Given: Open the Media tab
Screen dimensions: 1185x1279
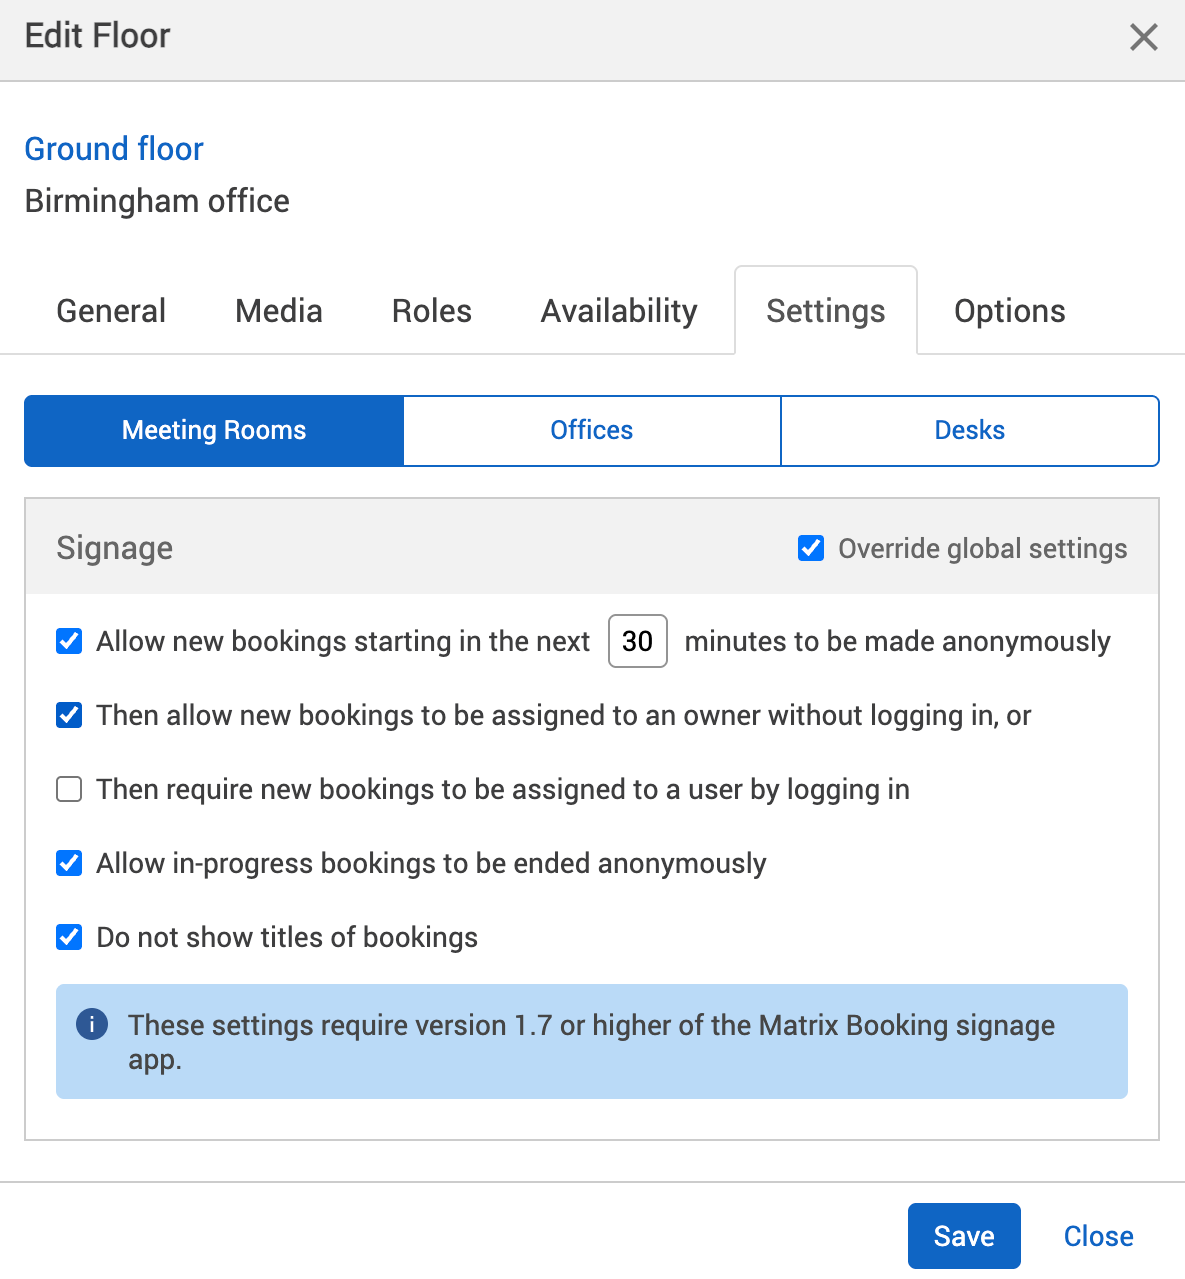Looking at the screenshot, I should tap(278, 310).
